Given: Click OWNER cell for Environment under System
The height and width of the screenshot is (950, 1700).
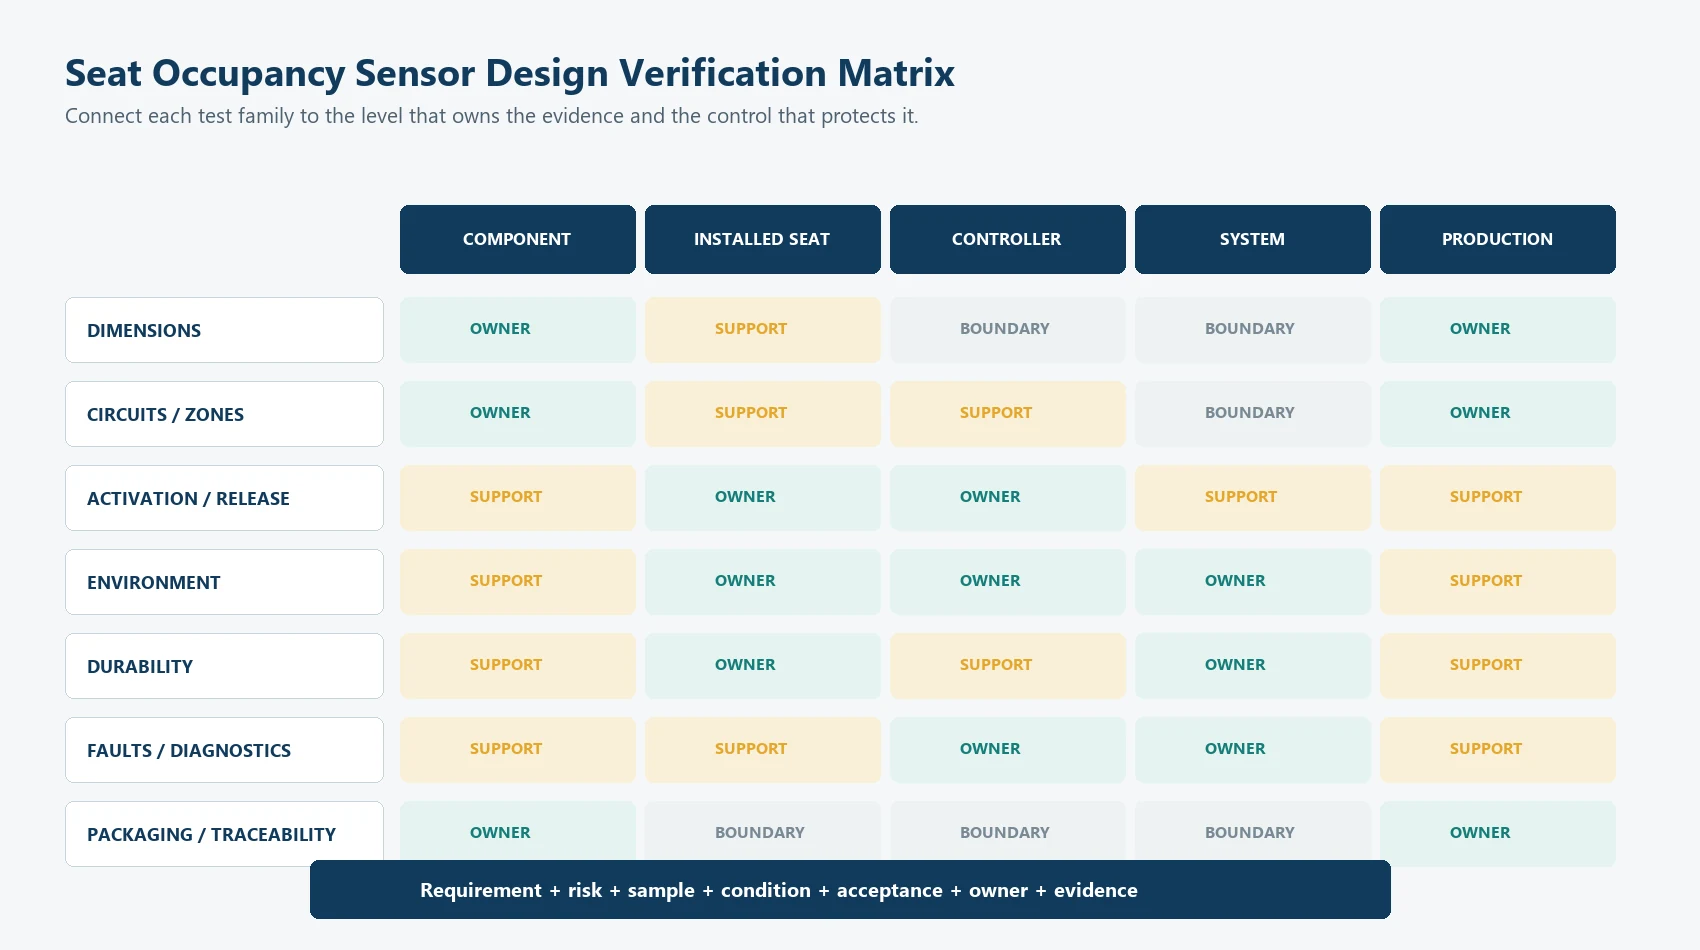Looking at the screenshot, I should (1253, 582).
